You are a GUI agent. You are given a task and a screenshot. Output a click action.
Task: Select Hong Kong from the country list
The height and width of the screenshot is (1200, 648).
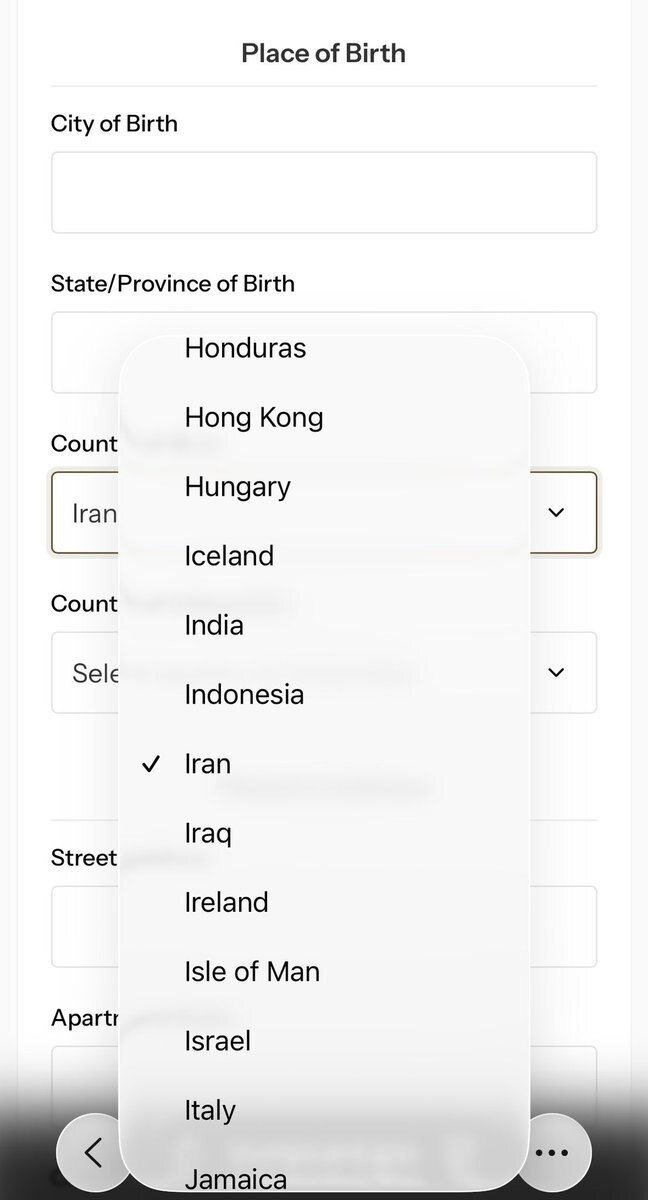pyautogui.click(x=253, y=417)
